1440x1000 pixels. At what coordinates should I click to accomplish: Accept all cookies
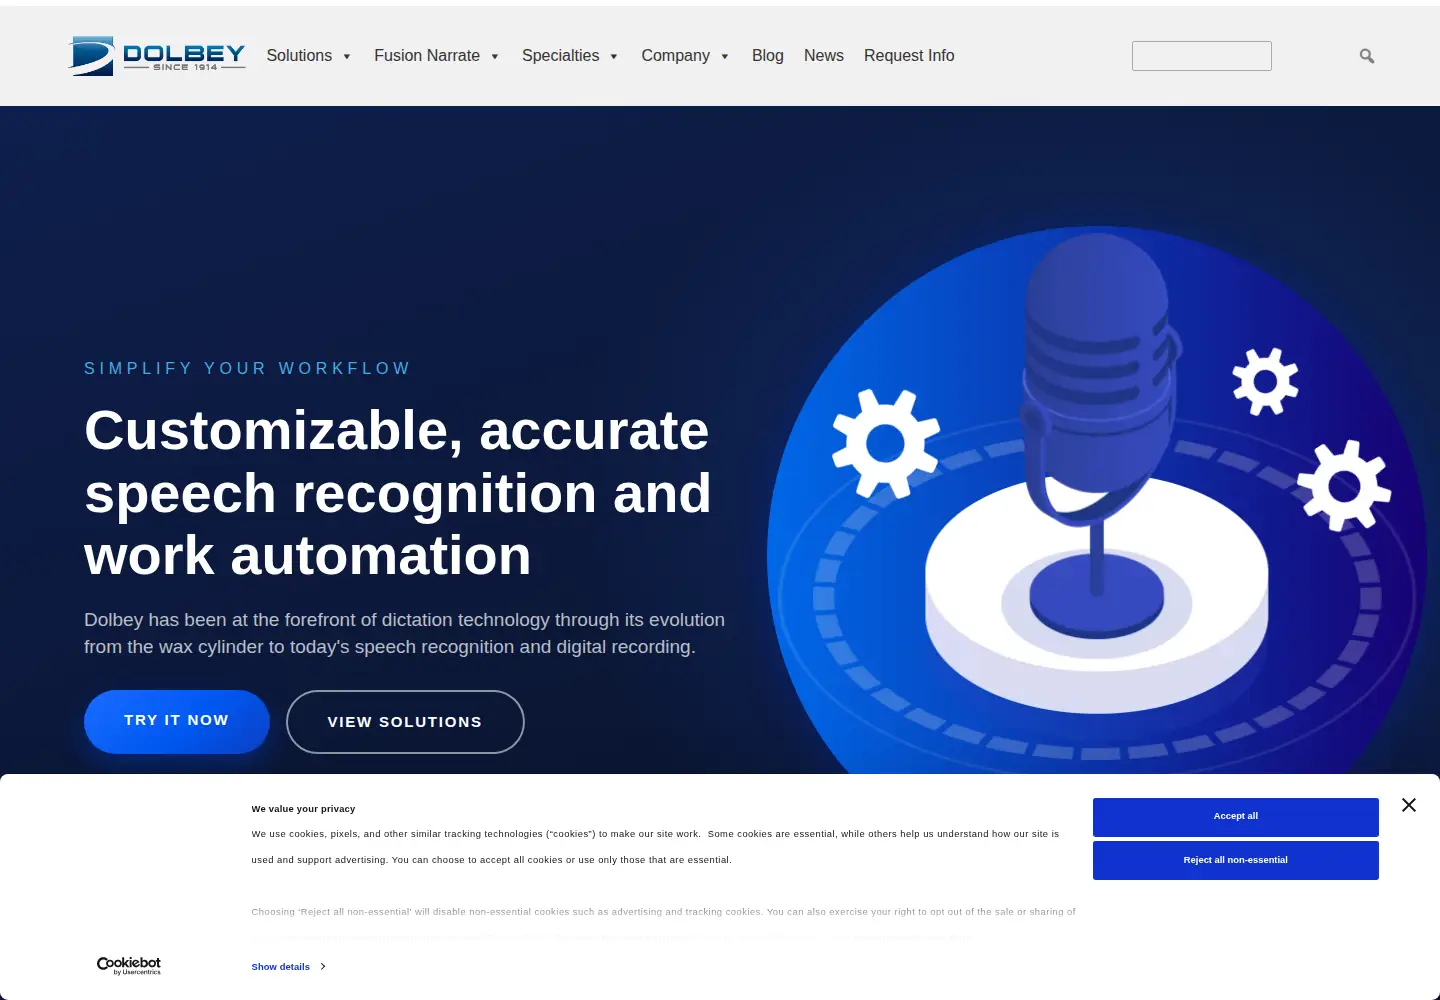tap(1236, 817)
